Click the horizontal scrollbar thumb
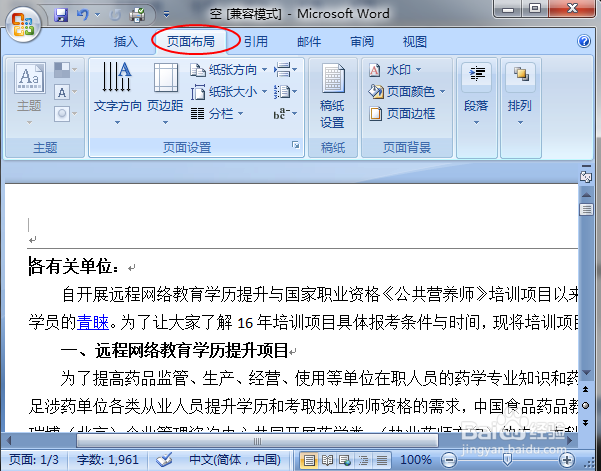This screenshot has width=601, height=471. pyautogui.click(x=257, y=441)
